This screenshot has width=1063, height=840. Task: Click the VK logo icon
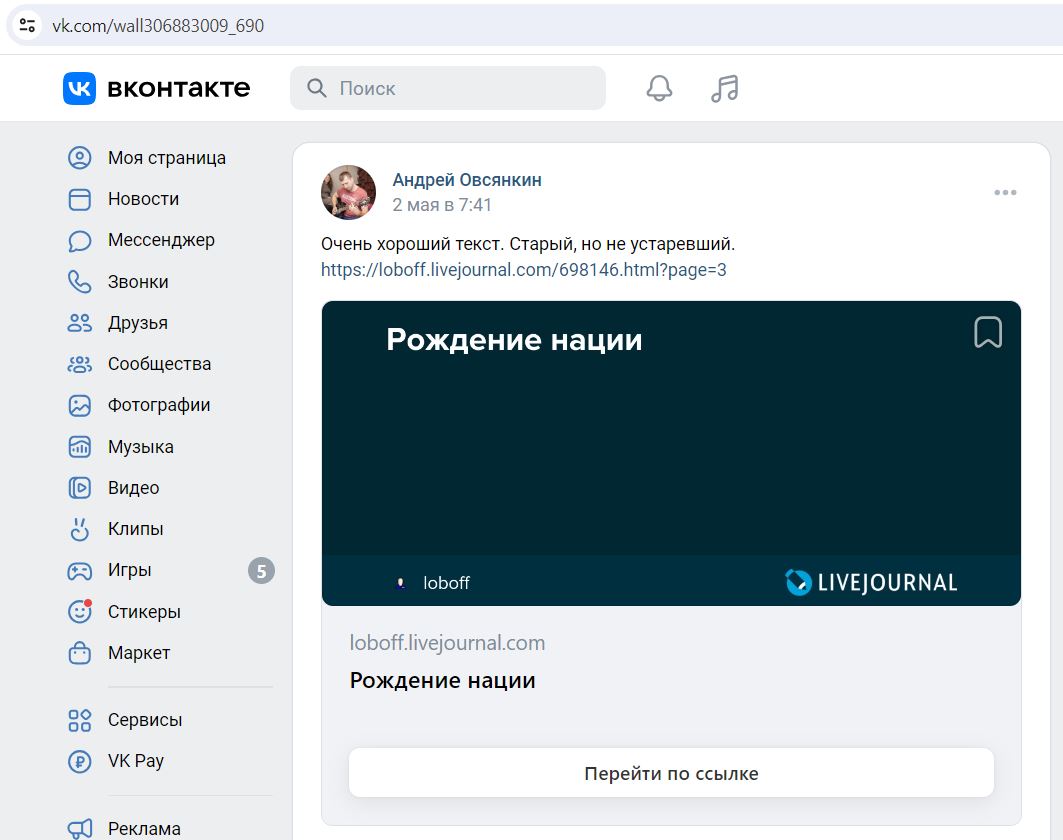click(x=79, y=88)
